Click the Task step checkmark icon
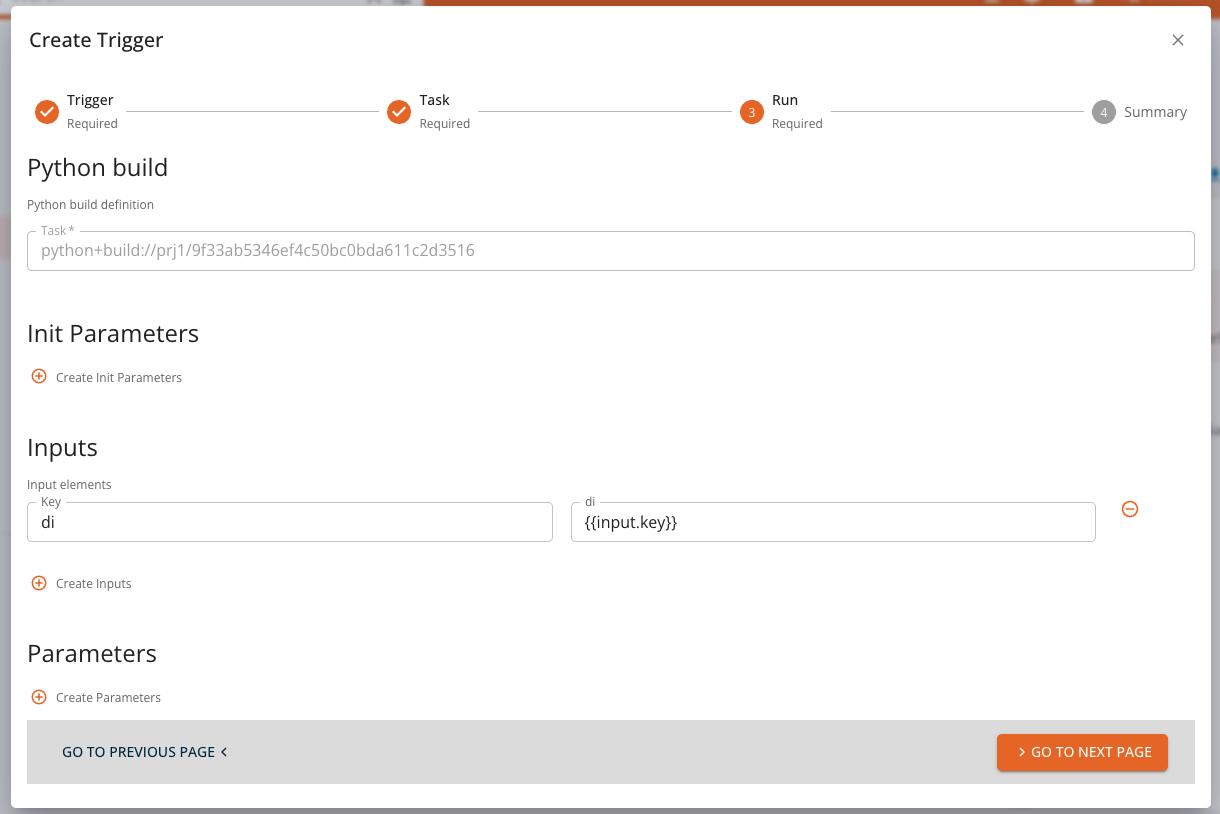This screenshot has height=814, width=1220. coord(399,112)
